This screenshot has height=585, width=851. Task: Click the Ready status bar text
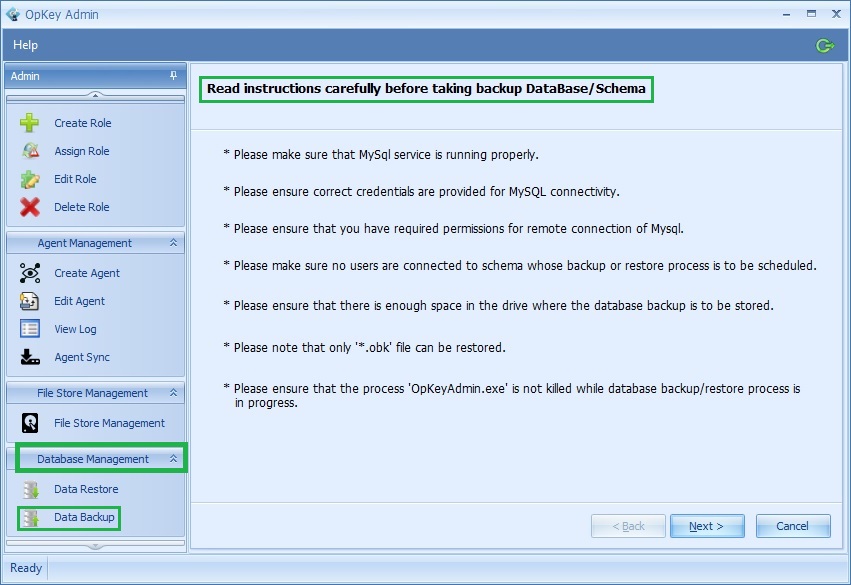pos(26,568)
